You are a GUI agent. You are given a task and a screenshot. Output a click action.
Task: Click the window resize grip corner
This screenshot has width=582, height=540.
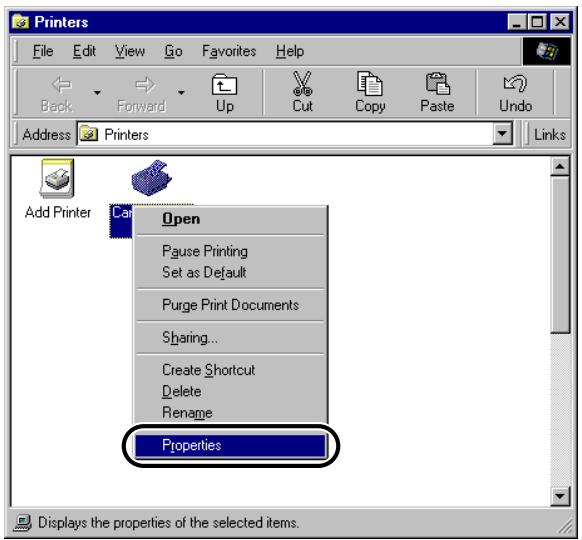pos(566,526)
